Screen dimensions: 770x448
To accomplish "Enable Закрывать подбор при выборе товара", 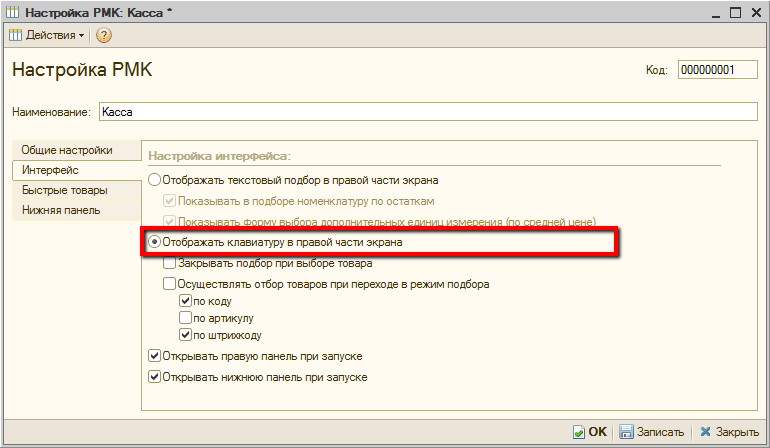I will click(x=170, y=264).
